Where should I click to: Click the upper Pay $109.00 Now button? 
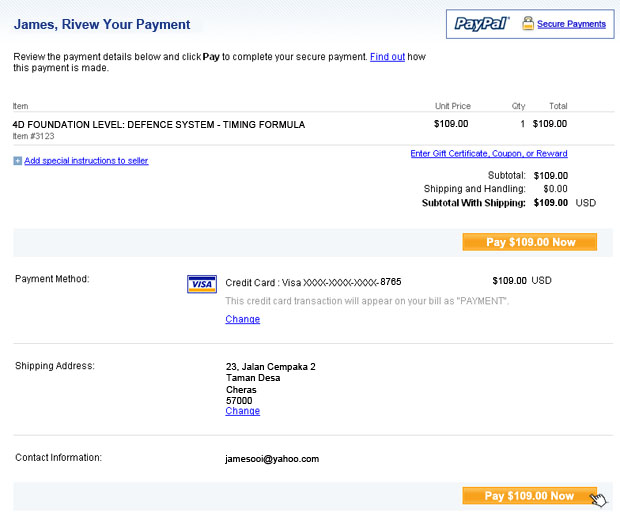pyautogui.click(x=529, y=242)
